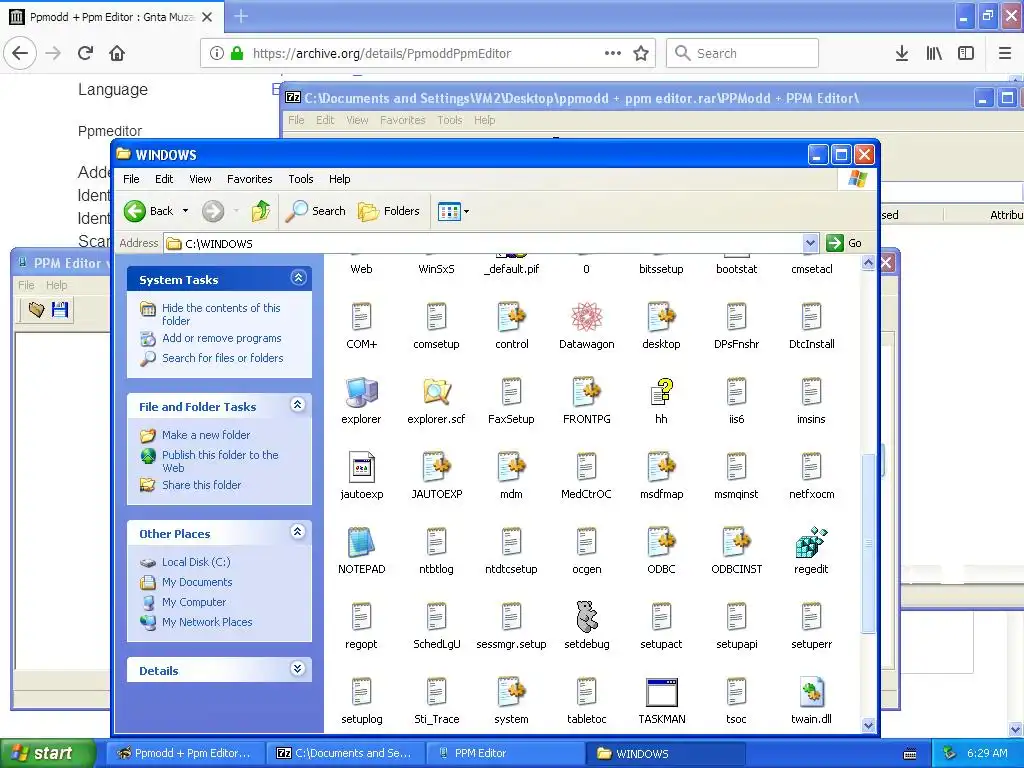Image resolution: width=1024 pixels, height=768 pixels.
Task: Open the File menu in WINDOWS window
Action: (131, 179)
